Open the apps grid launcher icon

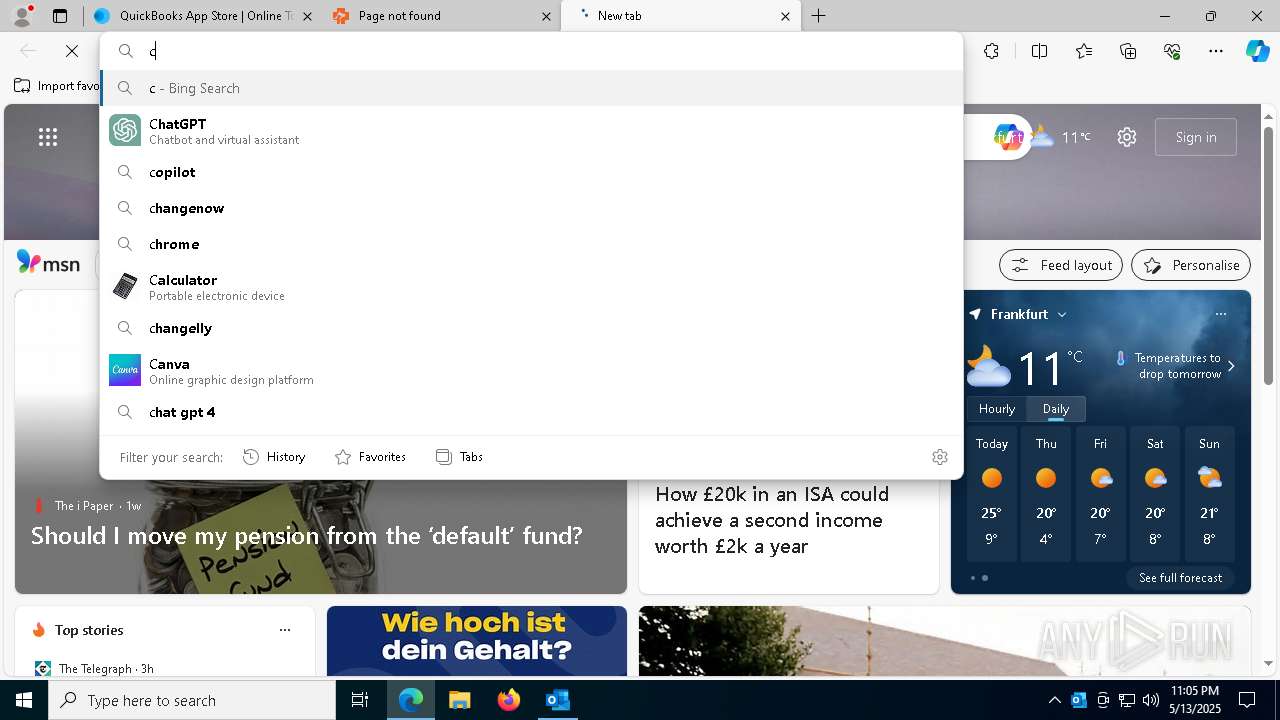pyautogui.click(x=48, y=137)
